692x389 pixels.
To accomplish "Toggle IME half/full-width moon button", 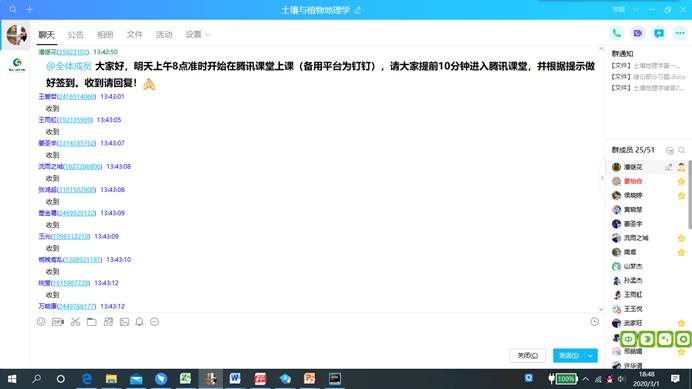I will pos(647,339).
